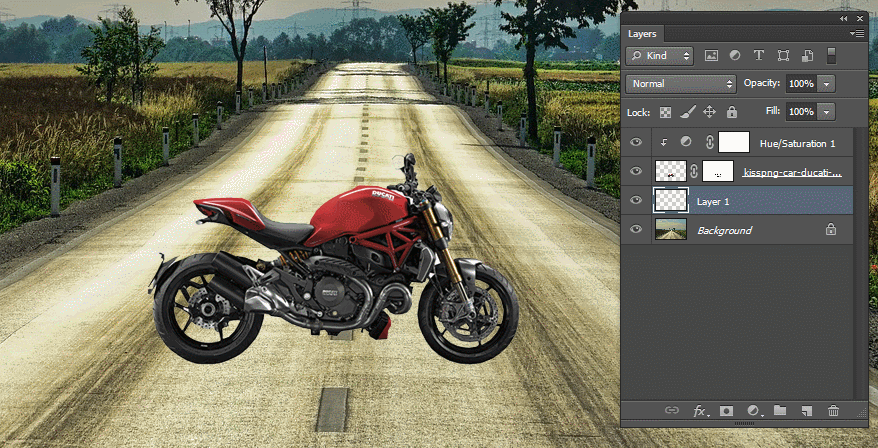Image resolution: width=878 pixels, height=448 pixels.
Task: Click the Fill 100% field
Action: (x=802, y=112)
